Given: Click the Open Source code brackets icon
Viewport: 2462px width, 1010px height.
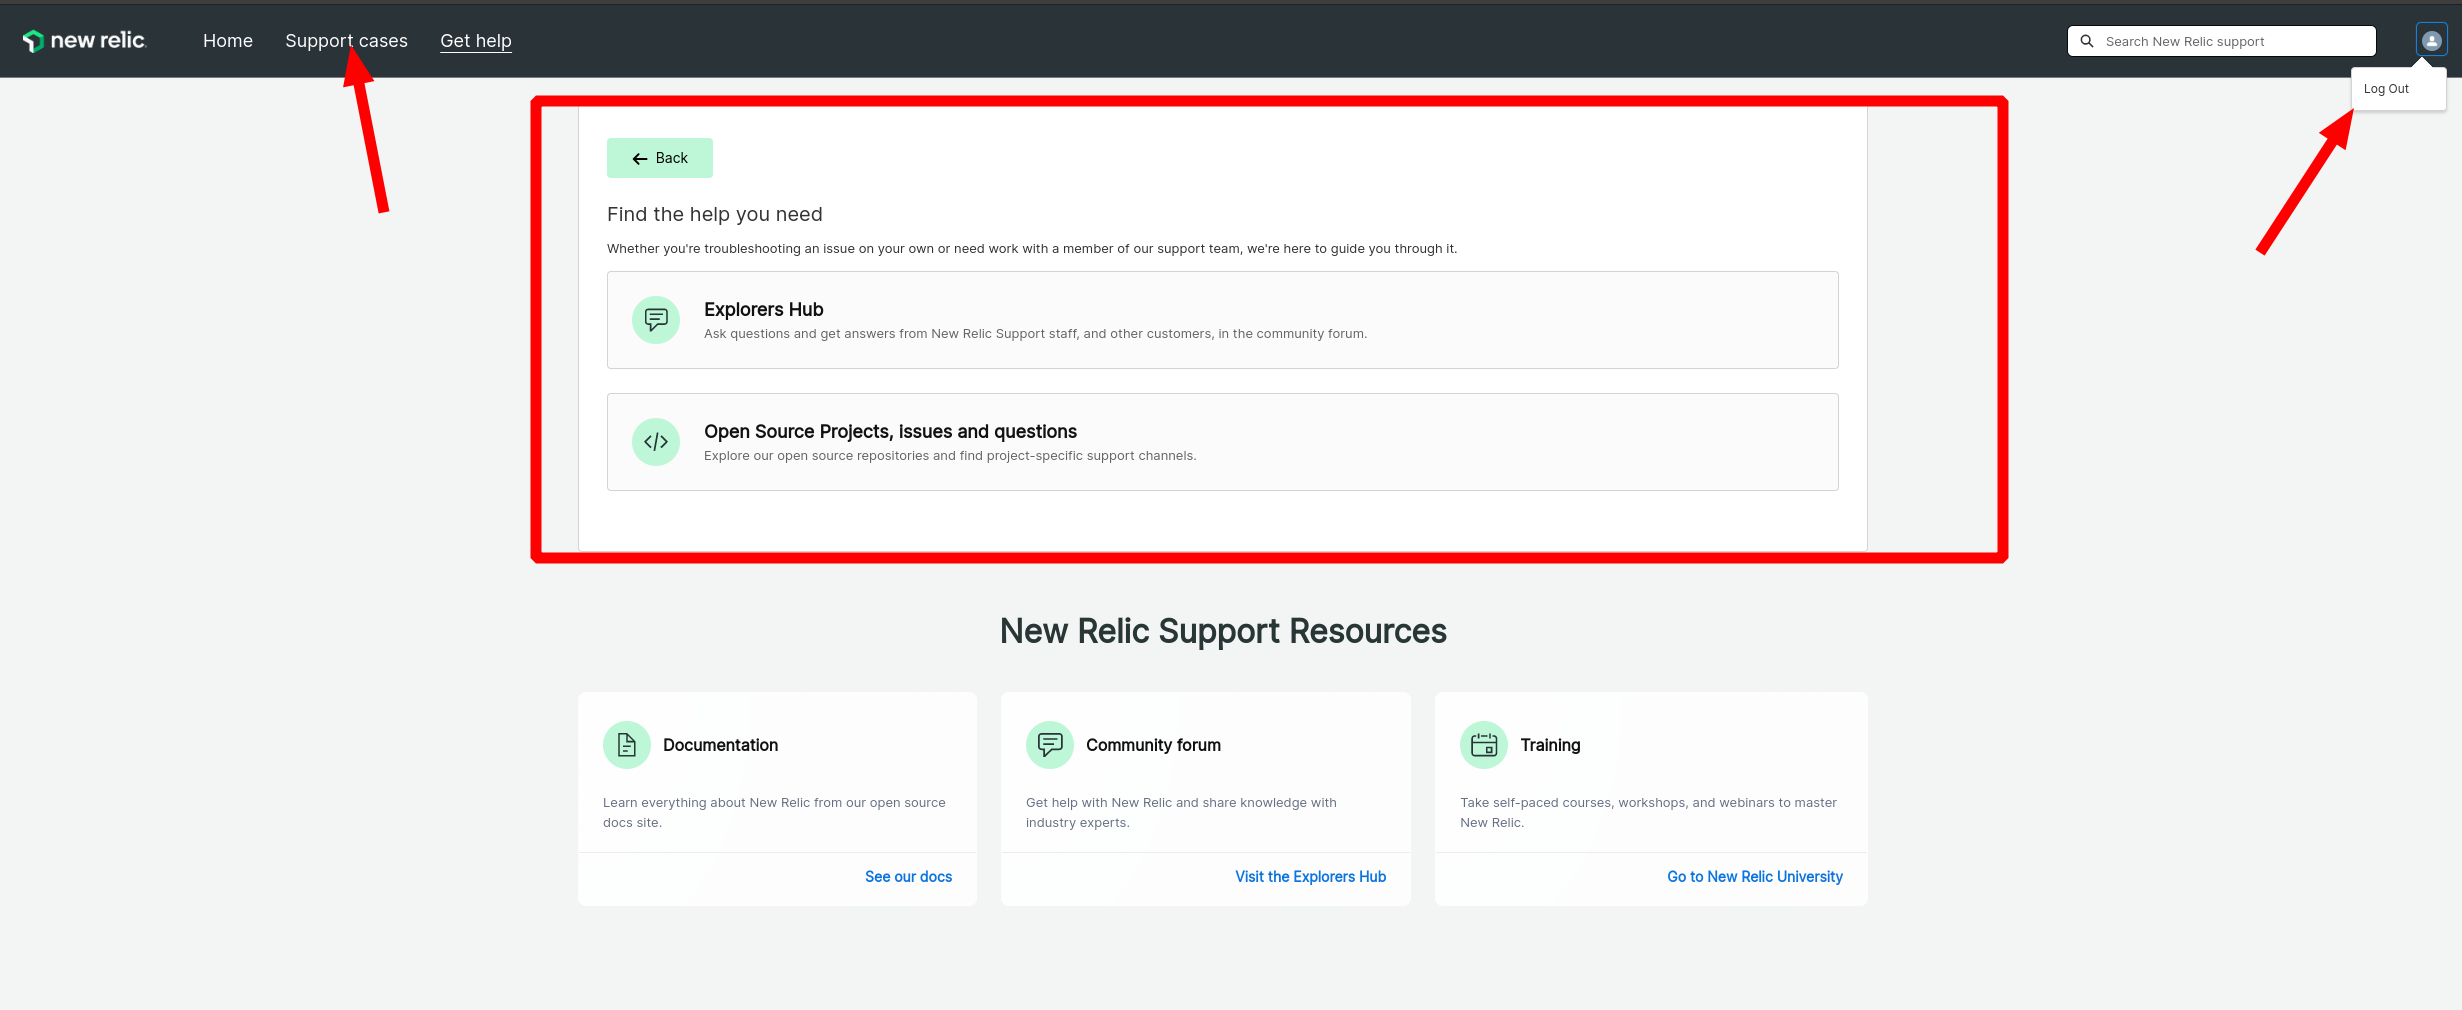Looking at the screenshot, I should 656,442.
